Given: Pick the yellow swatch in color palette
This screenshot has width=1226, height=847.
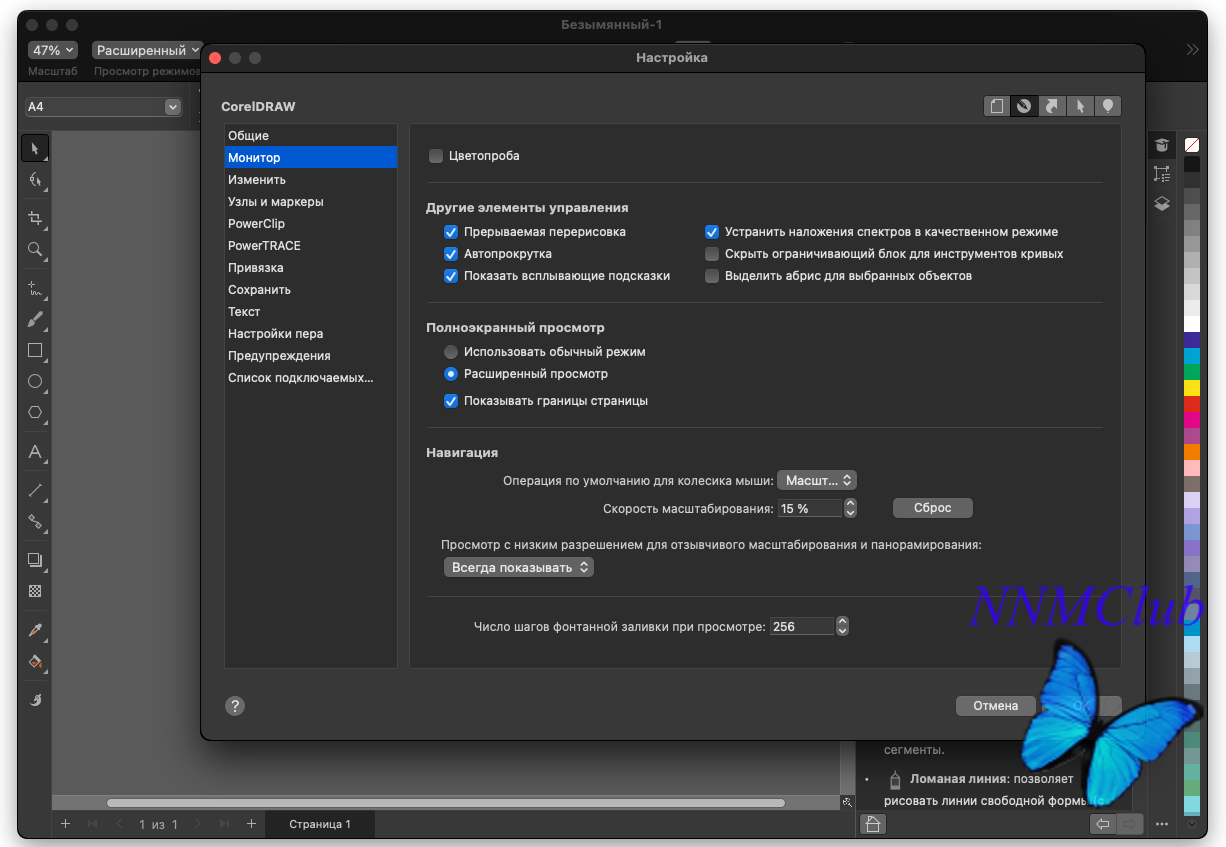Looking at the screenshot, I should click(1192, 388).
